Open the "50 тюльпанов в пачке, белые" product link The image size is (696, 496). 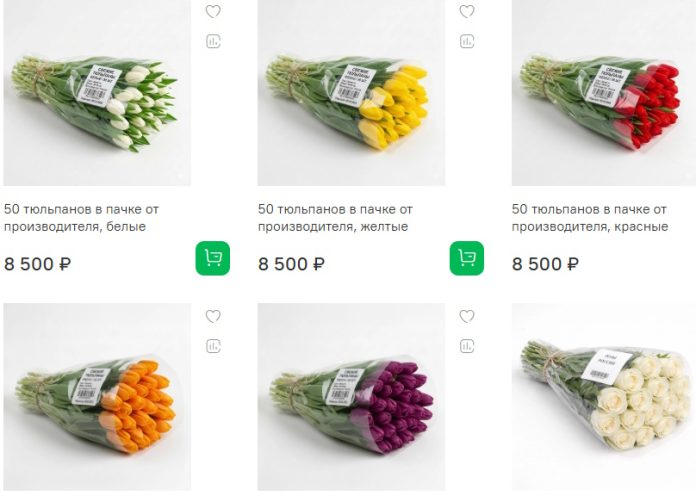[82, 218]
